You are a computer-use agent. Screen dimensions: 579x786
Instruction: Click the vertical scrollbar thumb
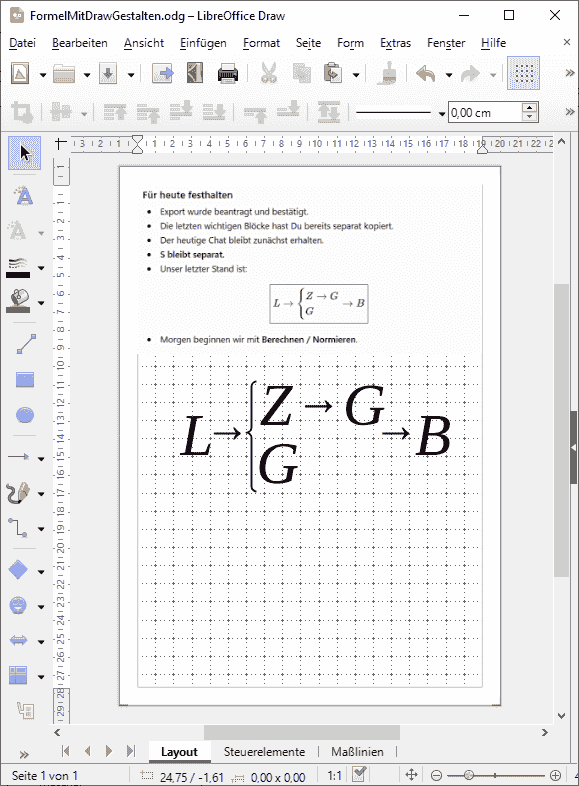(x=561, y=430)
